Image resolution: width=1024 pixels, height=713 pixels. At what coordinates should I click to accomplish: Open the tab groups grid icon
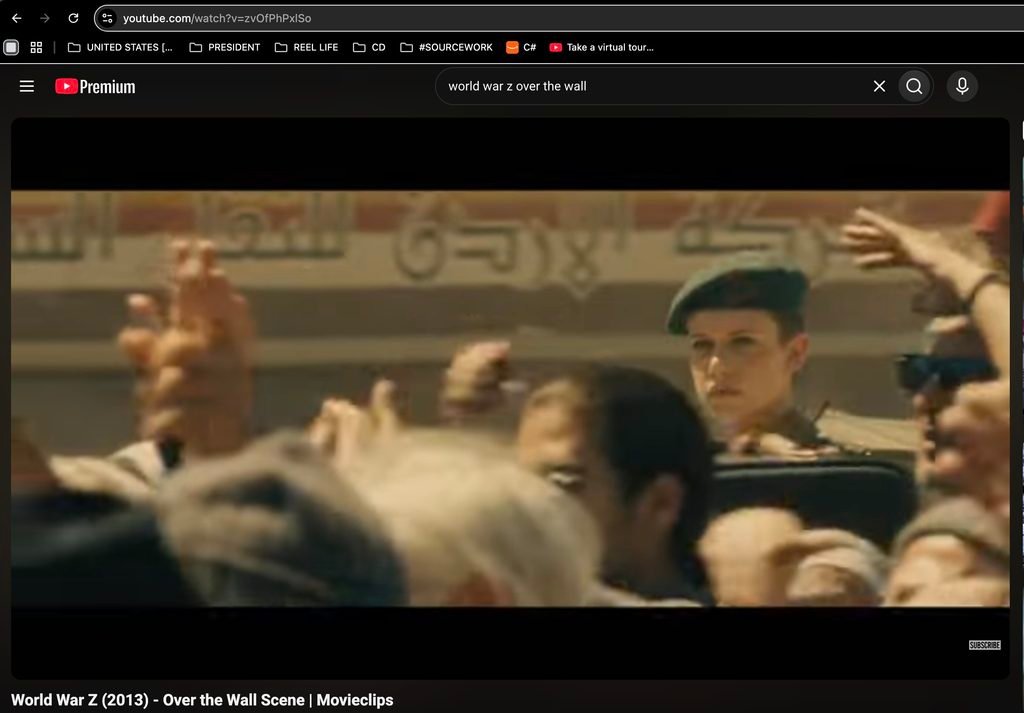tap(37, 47)
